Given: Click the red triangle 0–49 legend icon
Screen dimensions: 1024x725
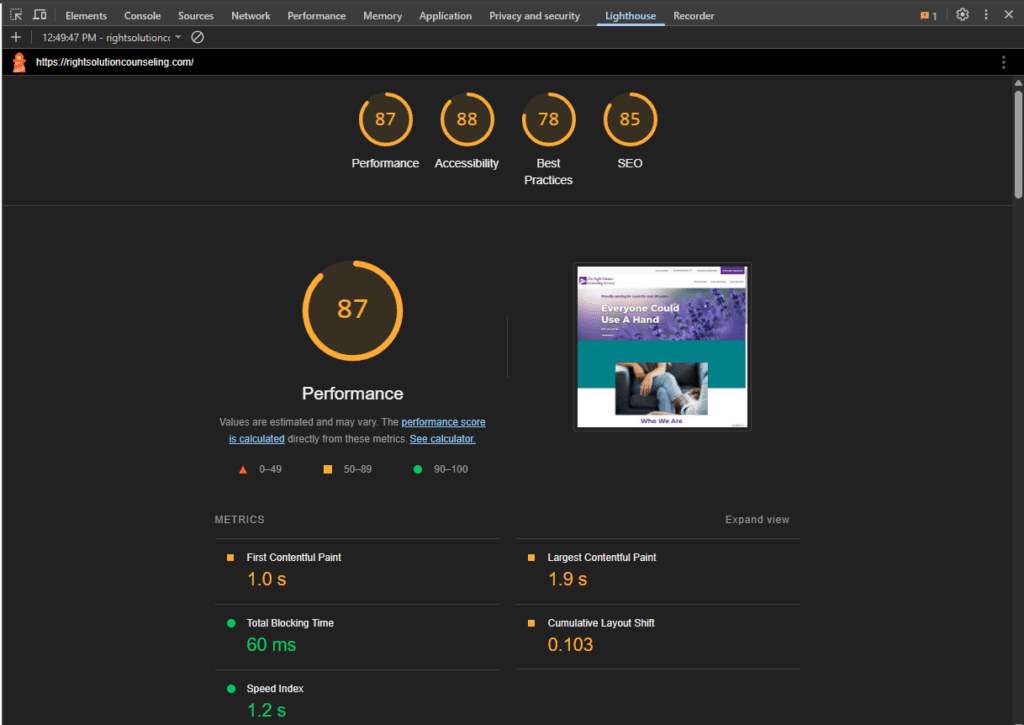Looking at the screenshot, I should pos(243,470).
